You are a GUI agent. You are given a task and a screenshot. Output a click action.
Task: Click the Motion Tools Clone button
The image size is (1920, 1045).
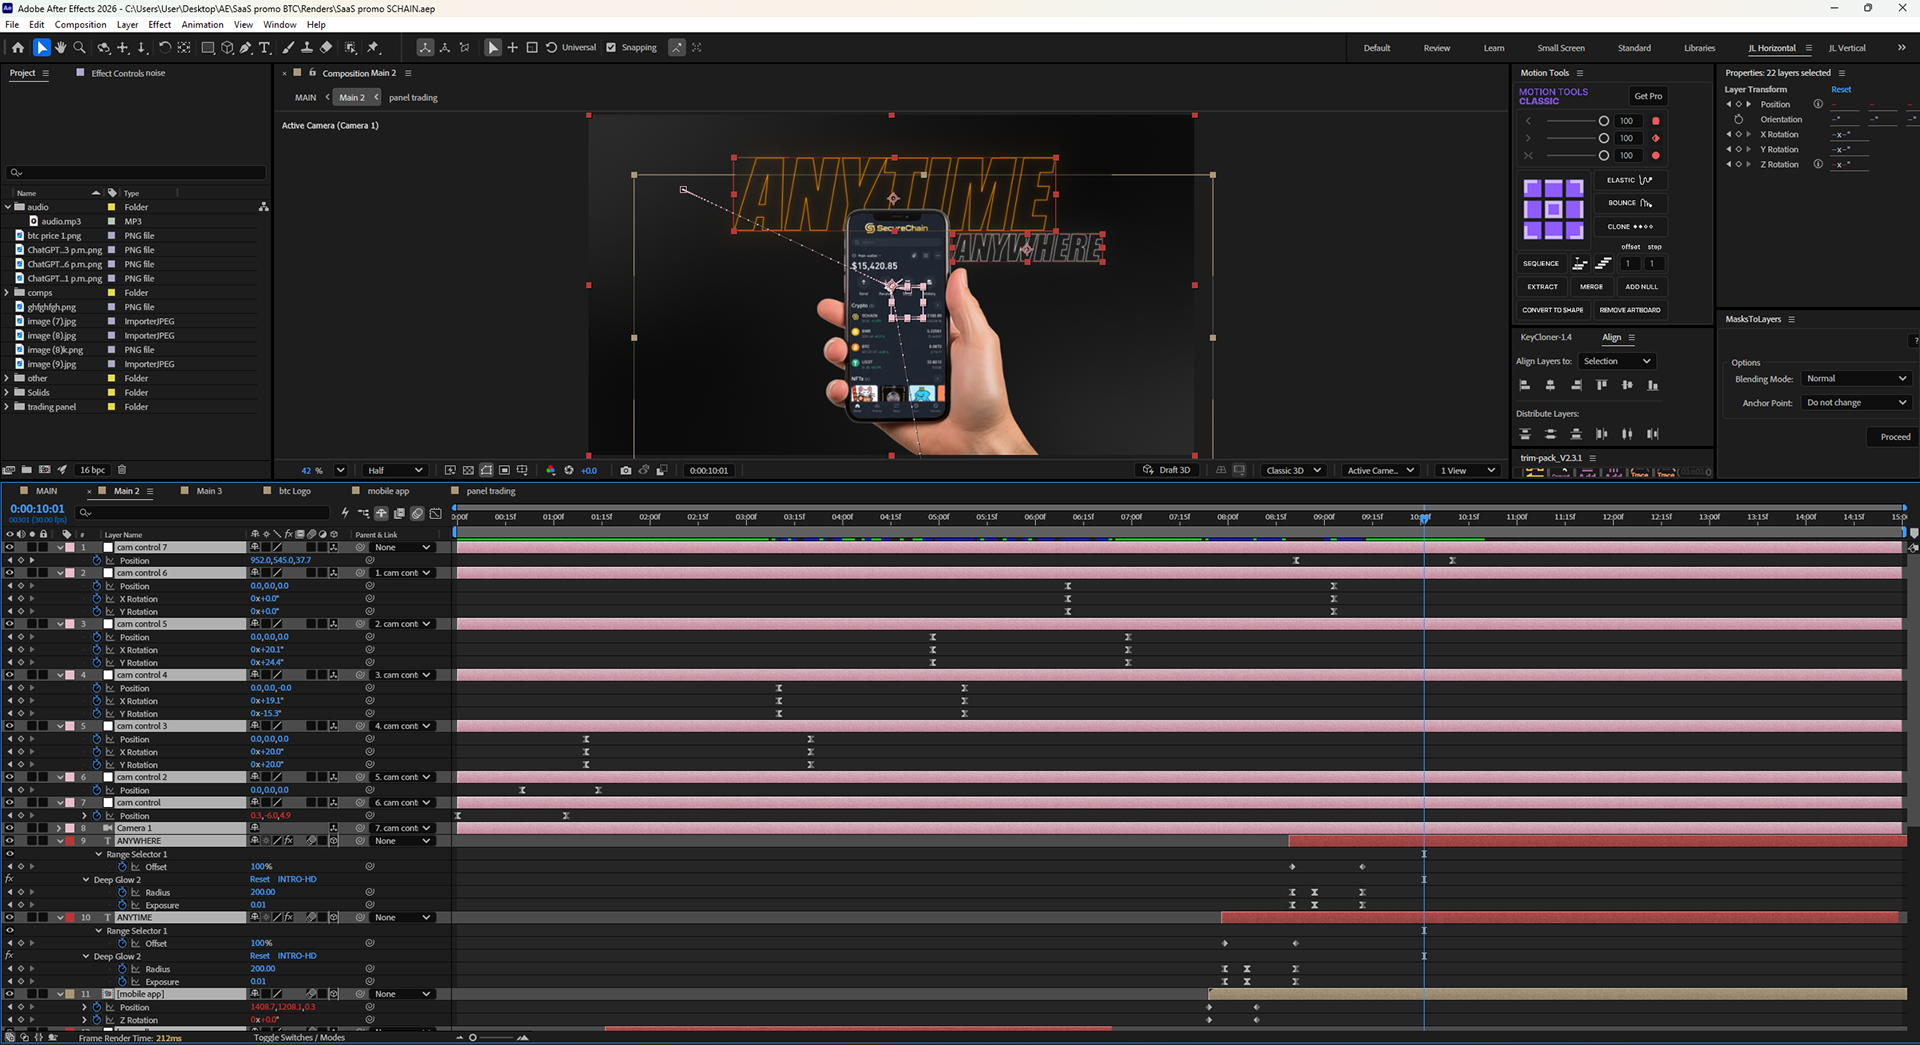click(1630, 227)
